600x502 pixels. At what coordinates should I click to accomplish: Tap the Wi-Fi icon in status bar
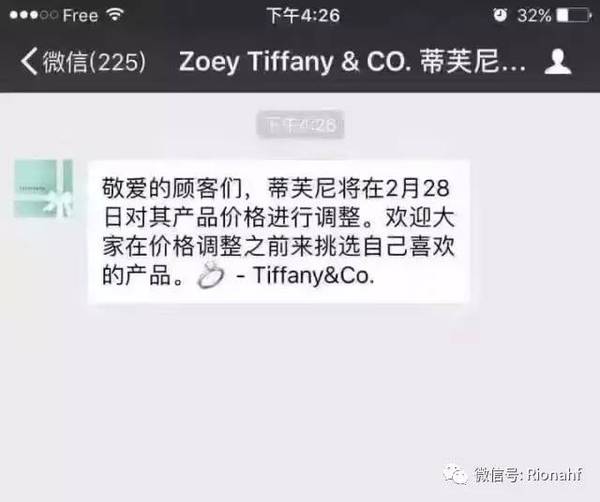115,15
